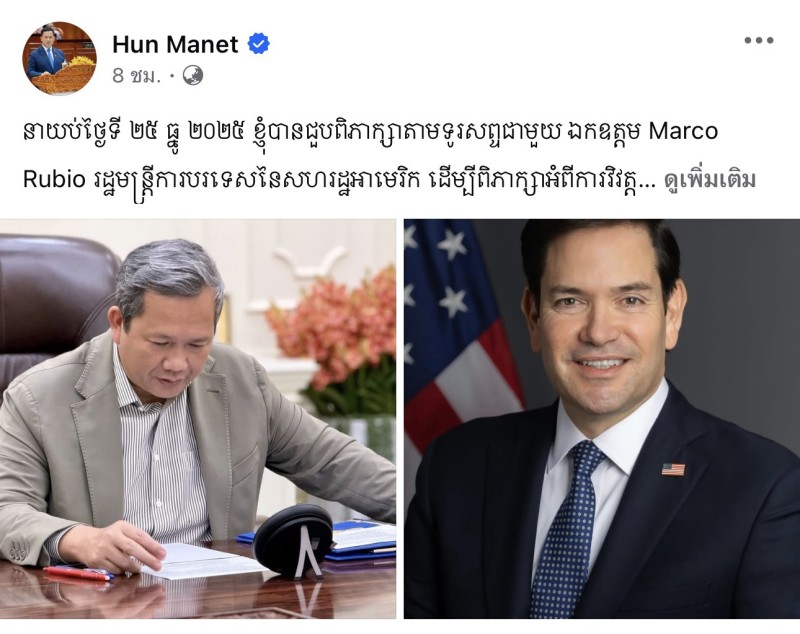800x634 pixels.
Task: Click the blue verified badge
Action: pos(259,44)
